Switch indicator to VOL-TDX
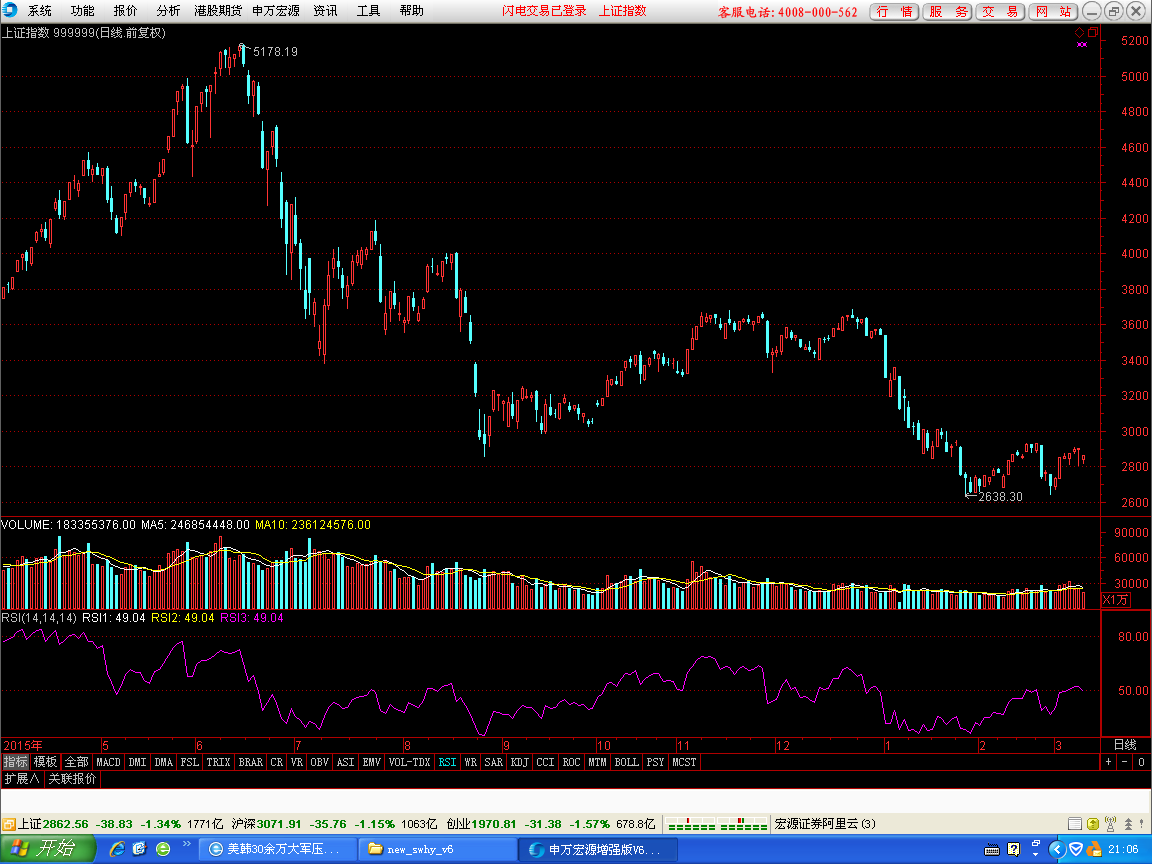 tap(409, 762)
